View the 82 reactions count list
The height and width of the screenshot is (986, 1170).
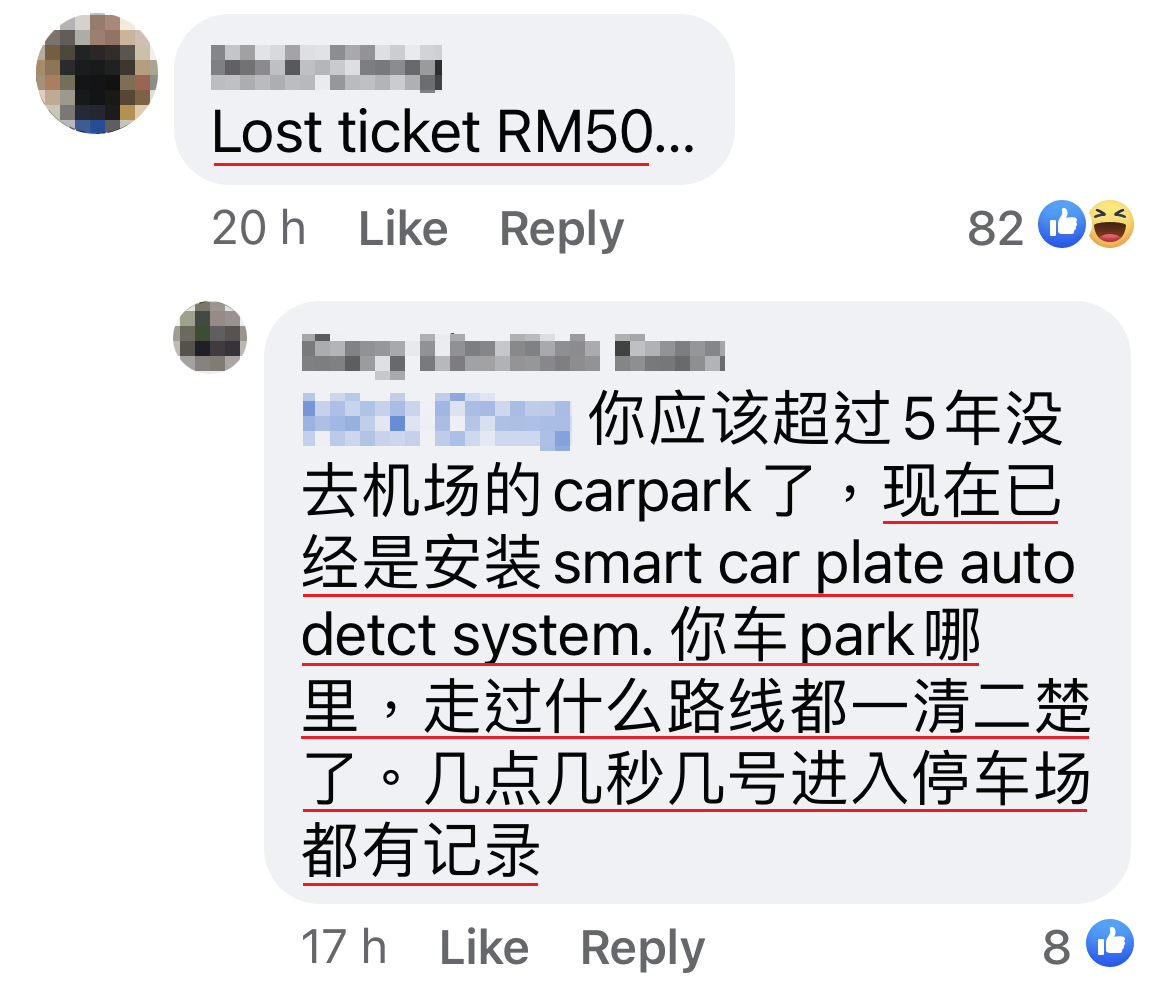(x=995, y=228)
